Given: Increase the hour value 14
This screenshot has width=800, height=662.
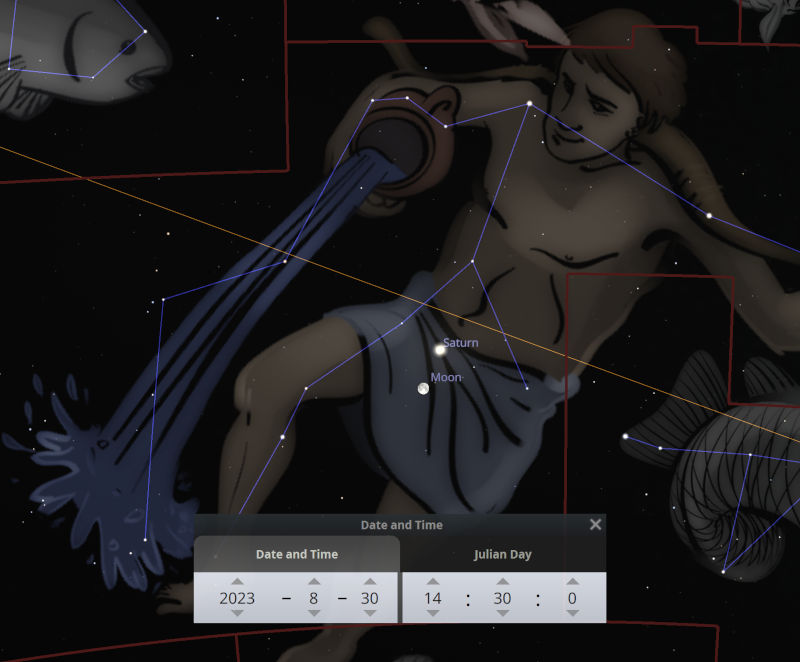Looking at the screenshot, I should pos(433,581).
